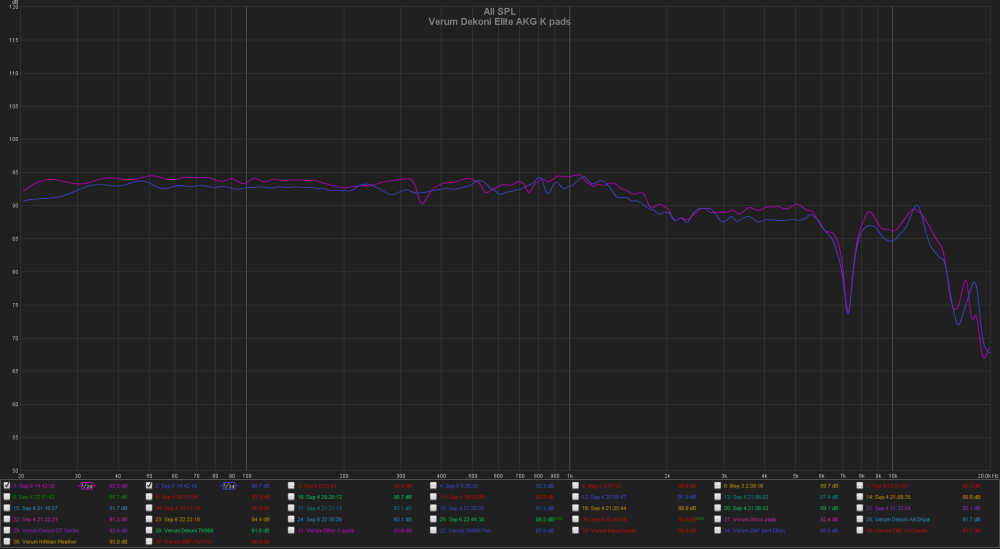The image size is (1000, 549).
Task: Click the All SPL graph heading
Action: (499, 11)
